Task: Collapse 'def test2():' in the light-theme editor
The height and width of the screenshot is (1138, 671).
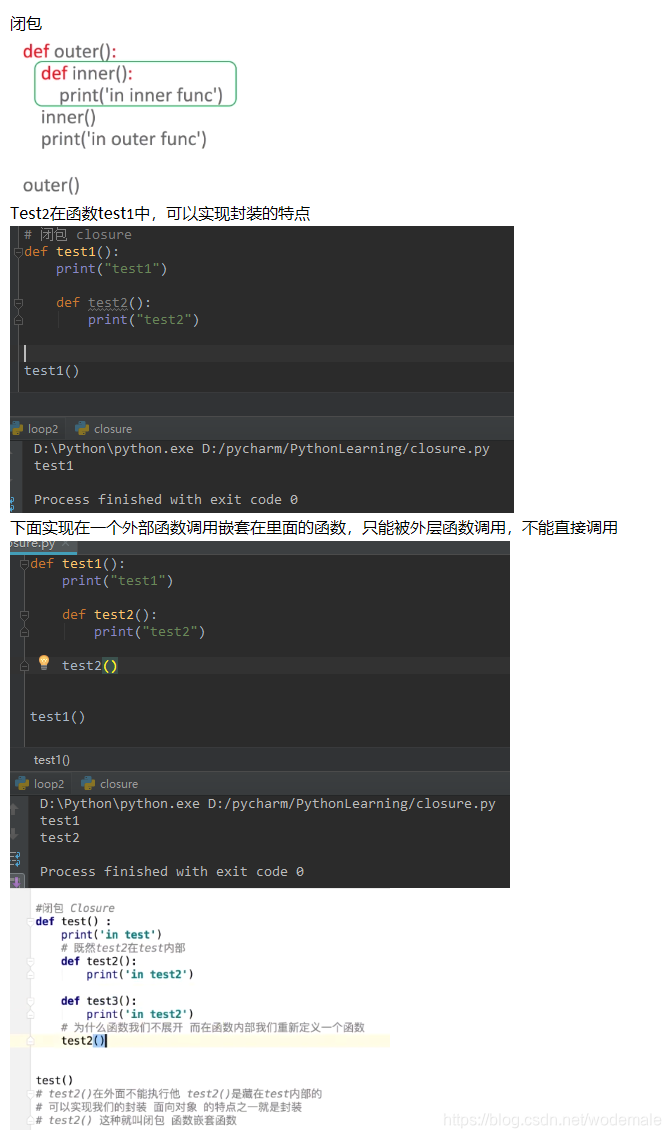Action: (x=30, y=962)
